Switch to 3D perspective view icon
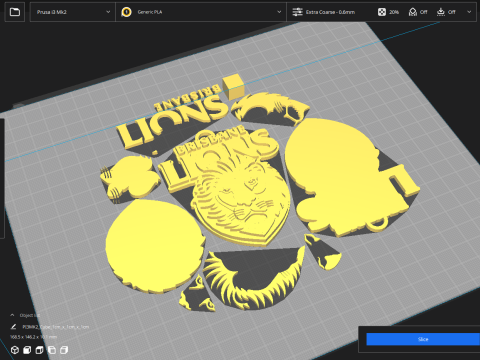The width and height of the screenshot is (480, 360). 15,350
